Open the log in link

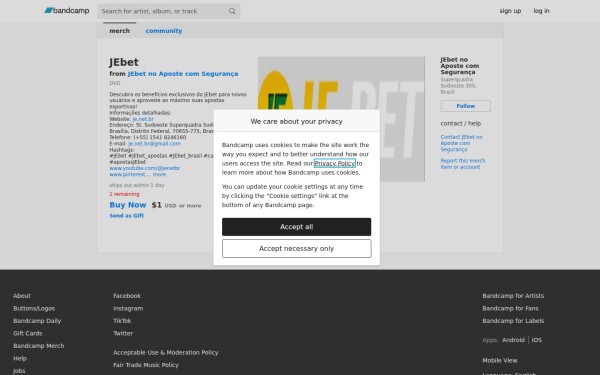point(541,11)
